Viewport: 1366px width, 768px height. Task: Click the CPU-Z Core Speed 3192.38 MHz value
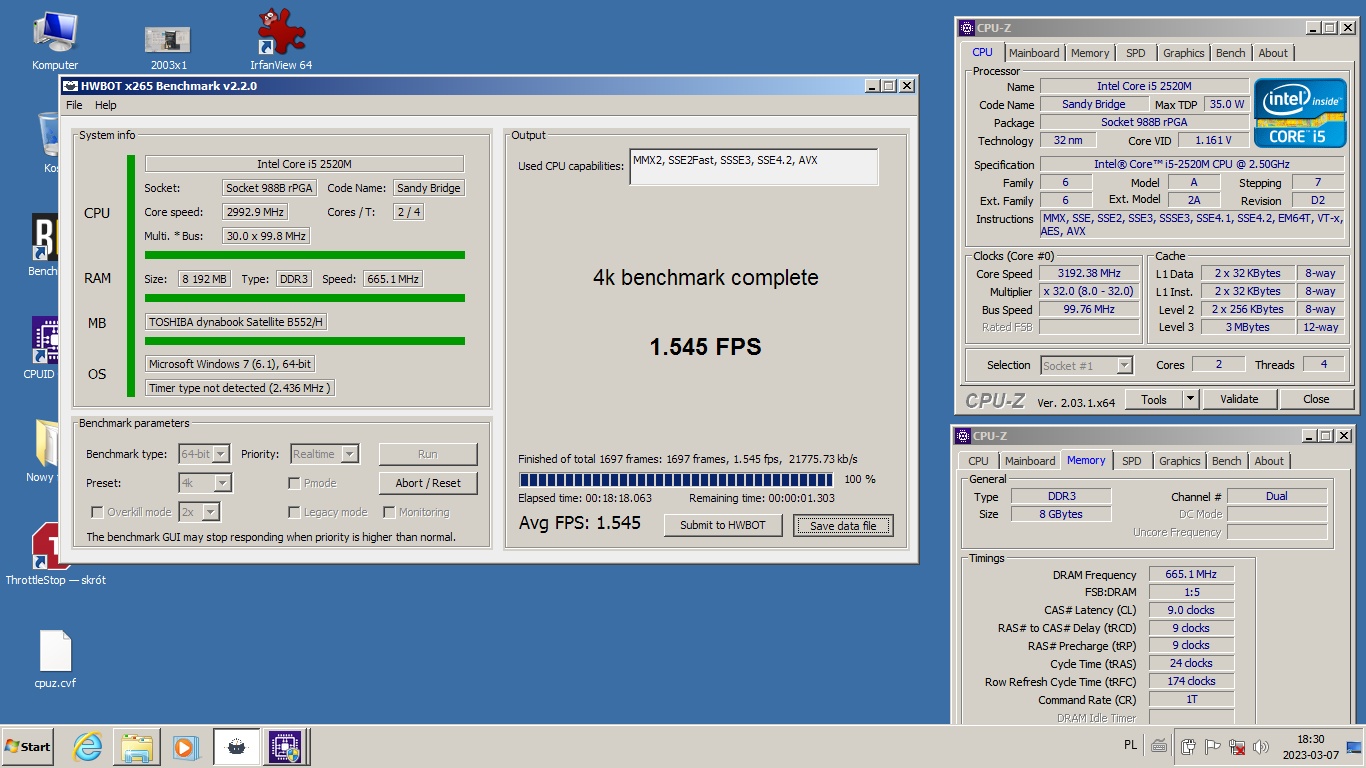coord(1089,274)
